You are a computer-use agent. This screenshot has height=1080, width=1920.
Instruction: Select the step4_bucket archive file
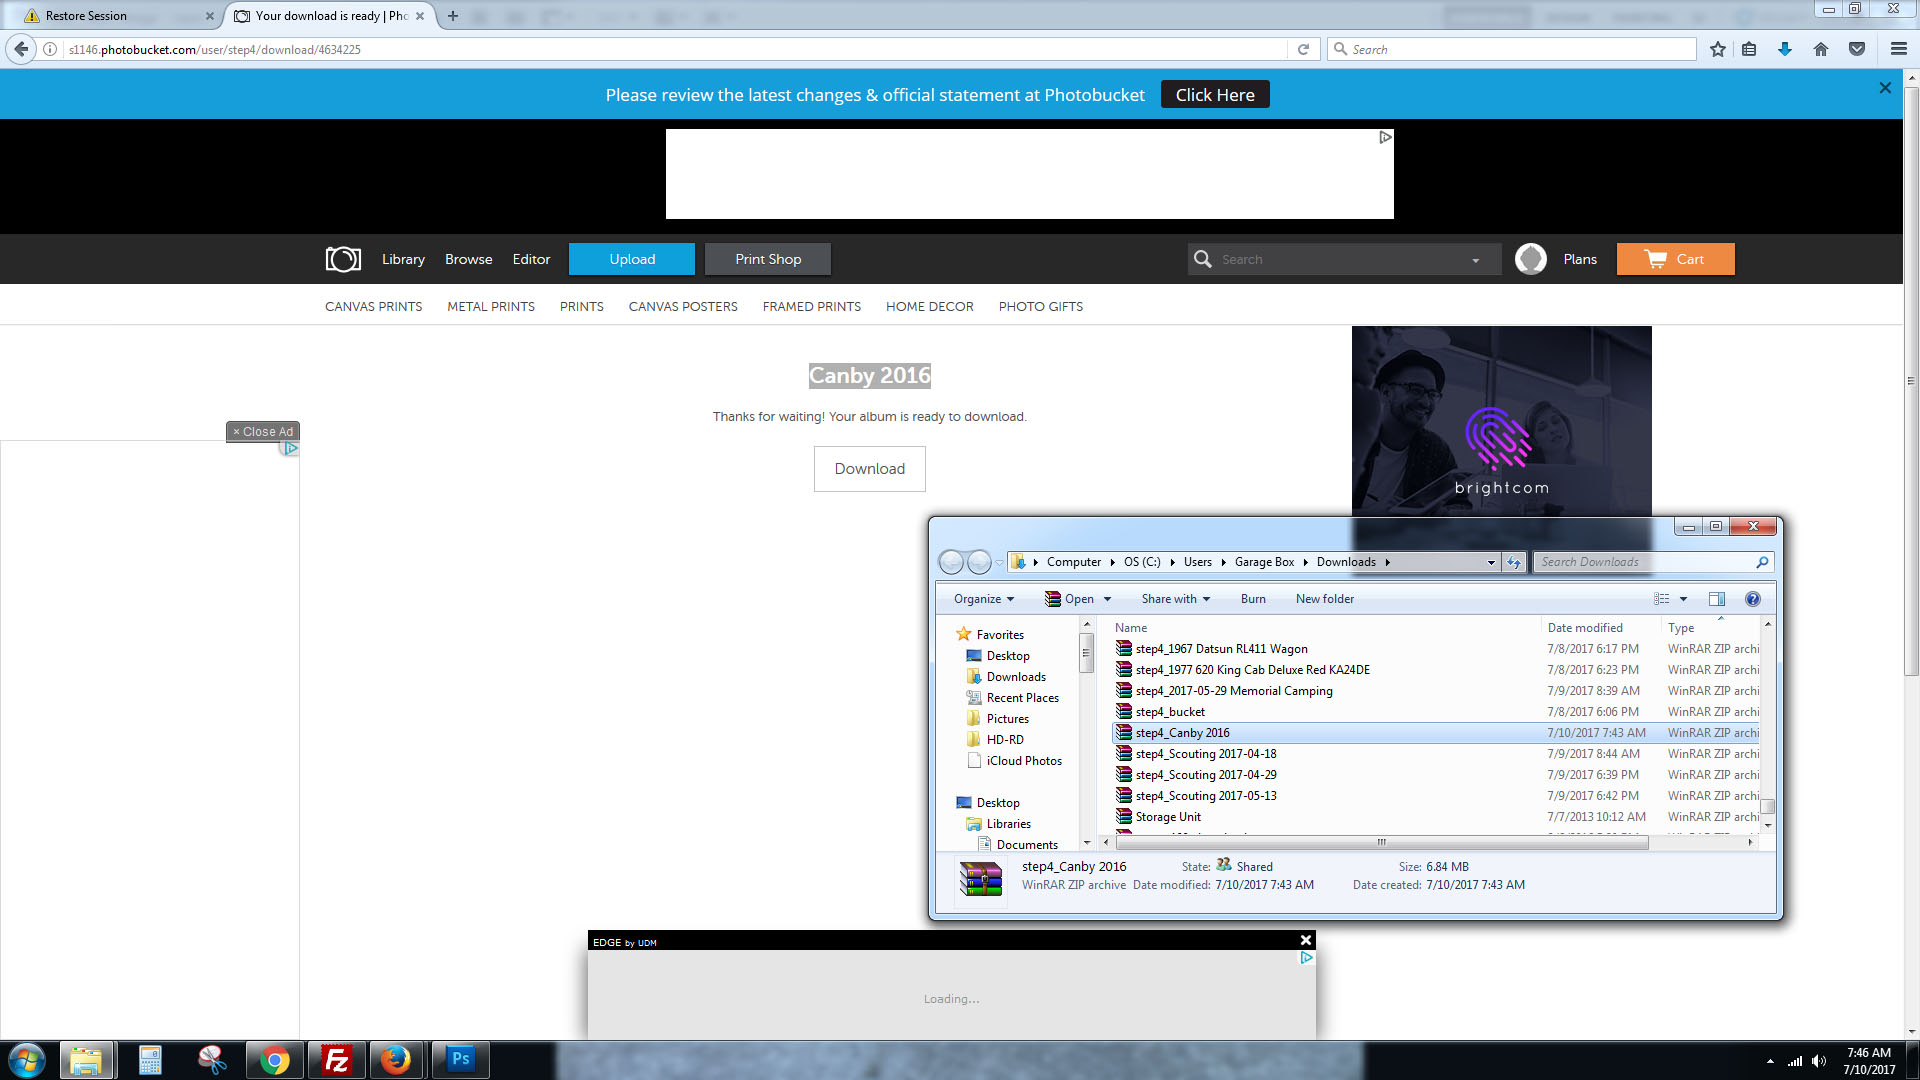click(1170, 712)
